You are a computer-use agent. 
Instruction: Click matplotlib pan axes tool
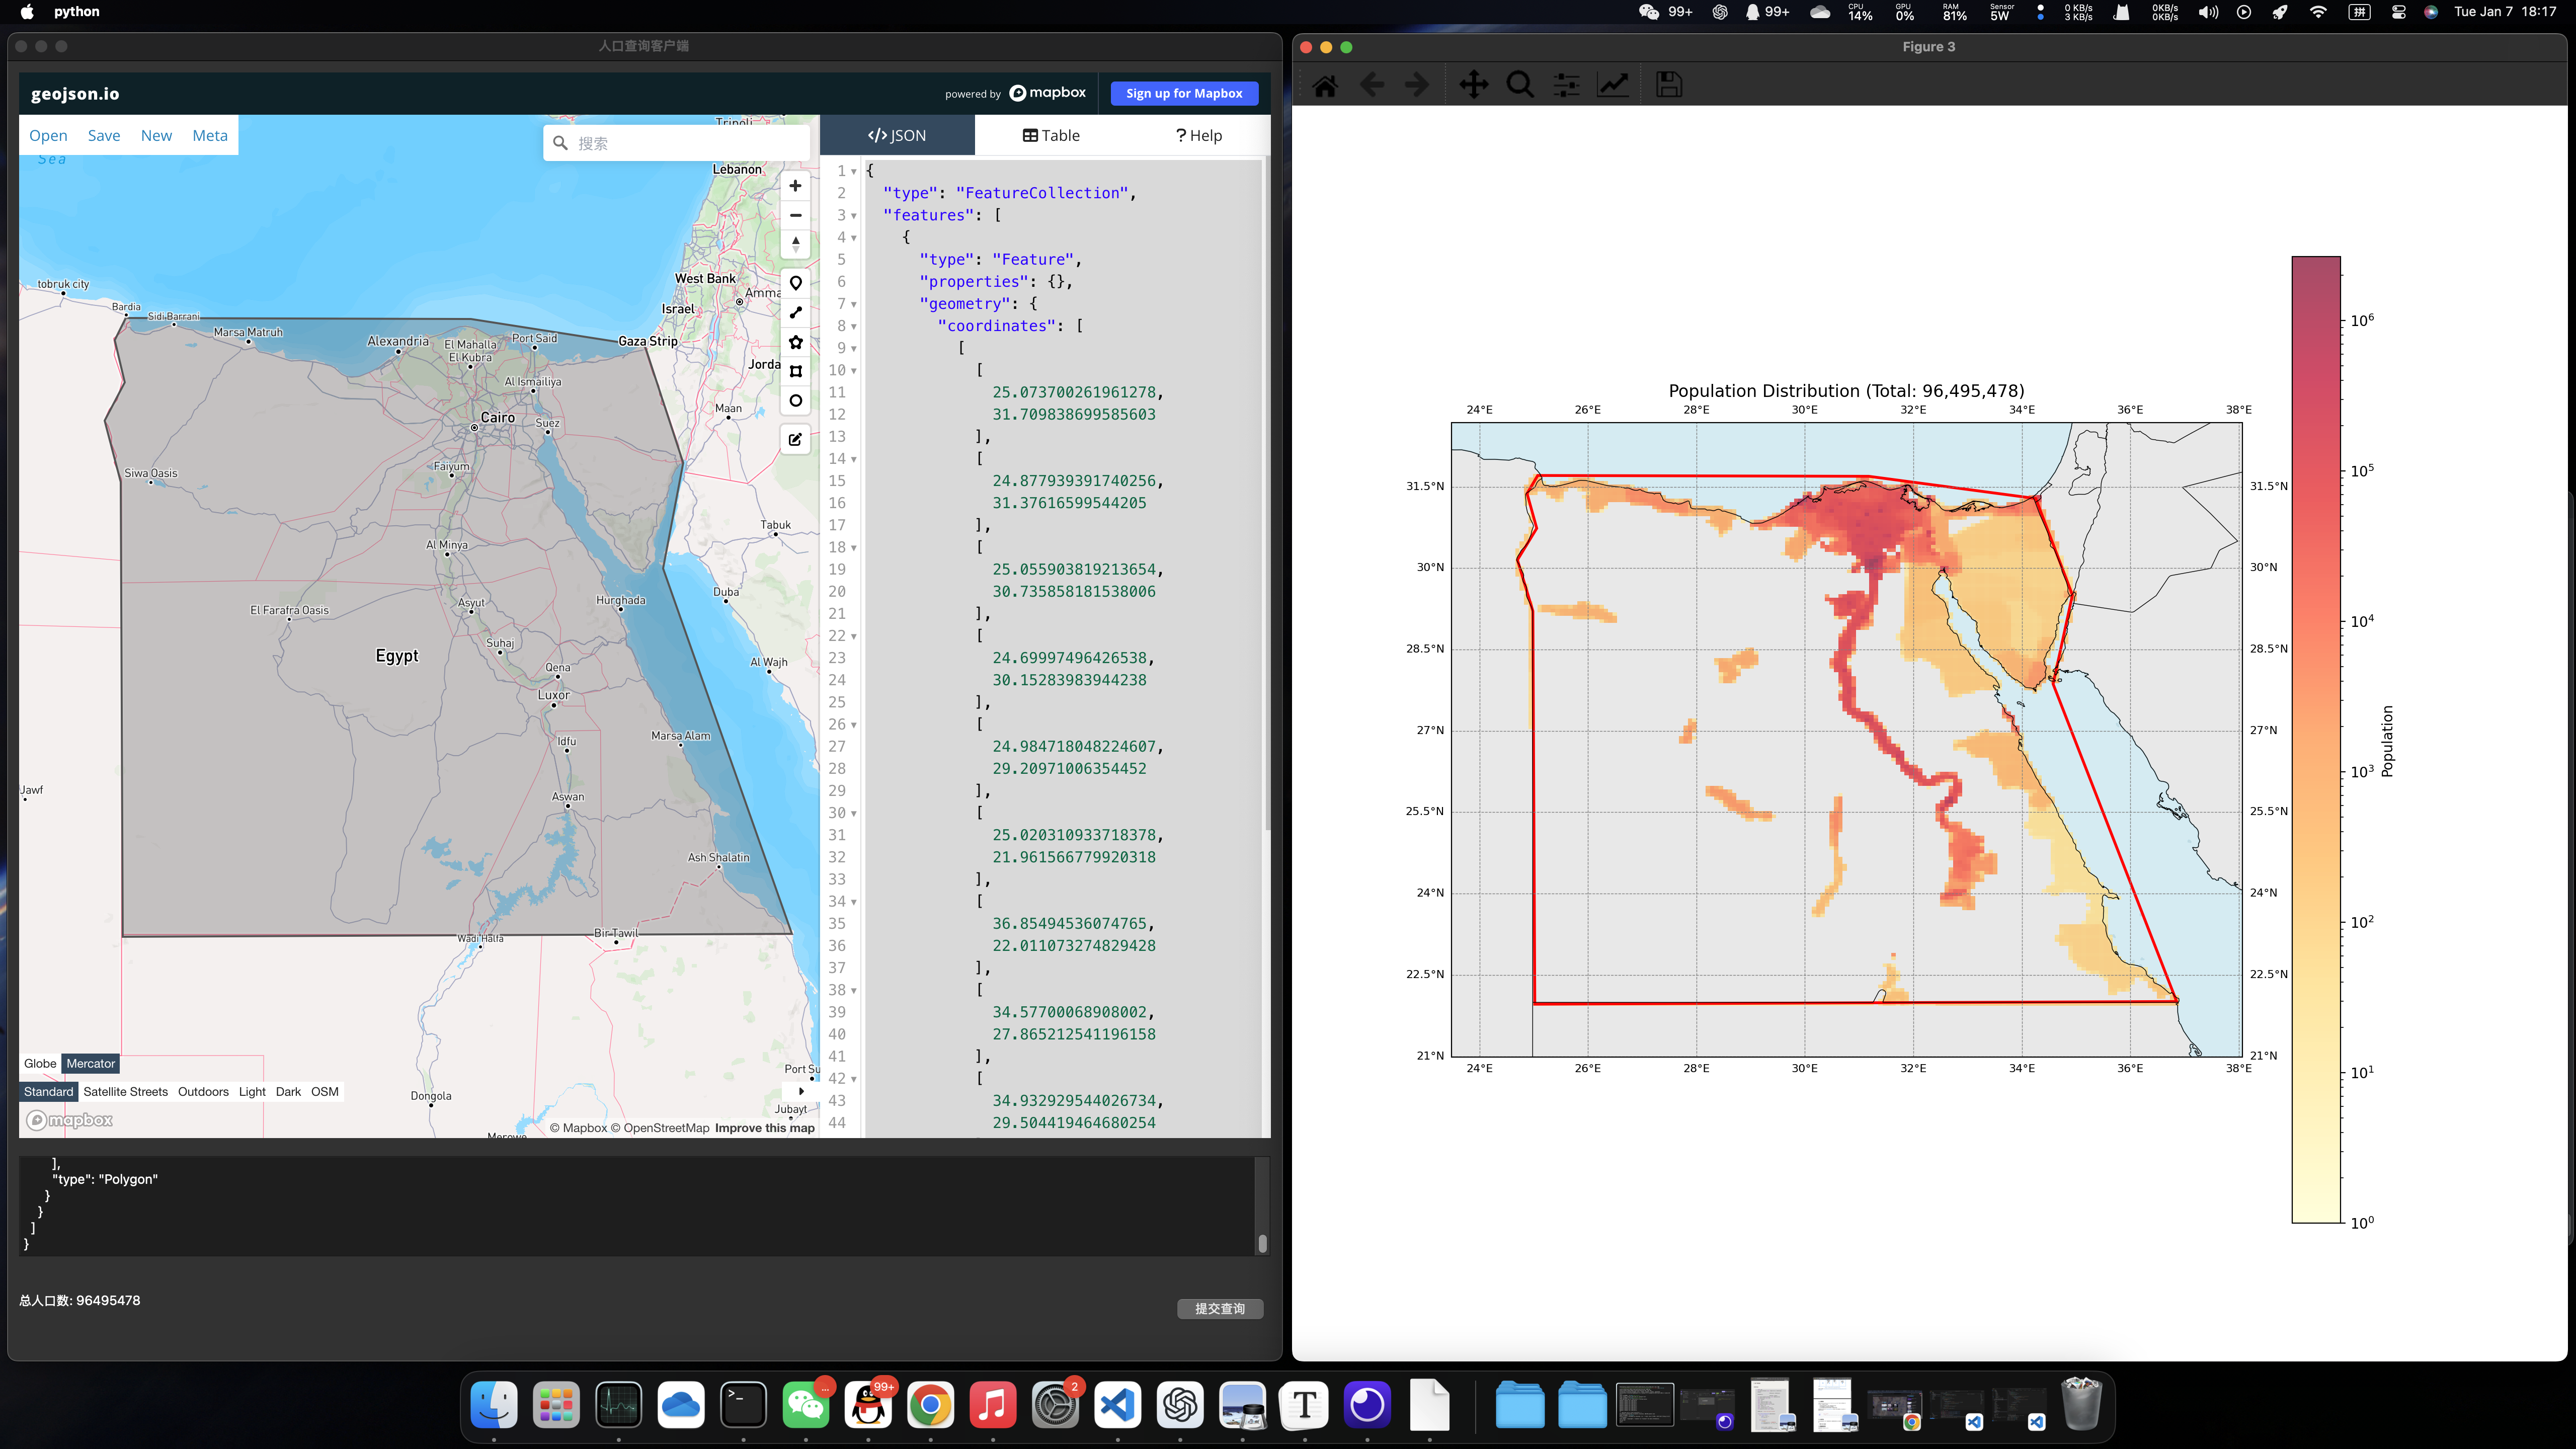point(1473,85)
